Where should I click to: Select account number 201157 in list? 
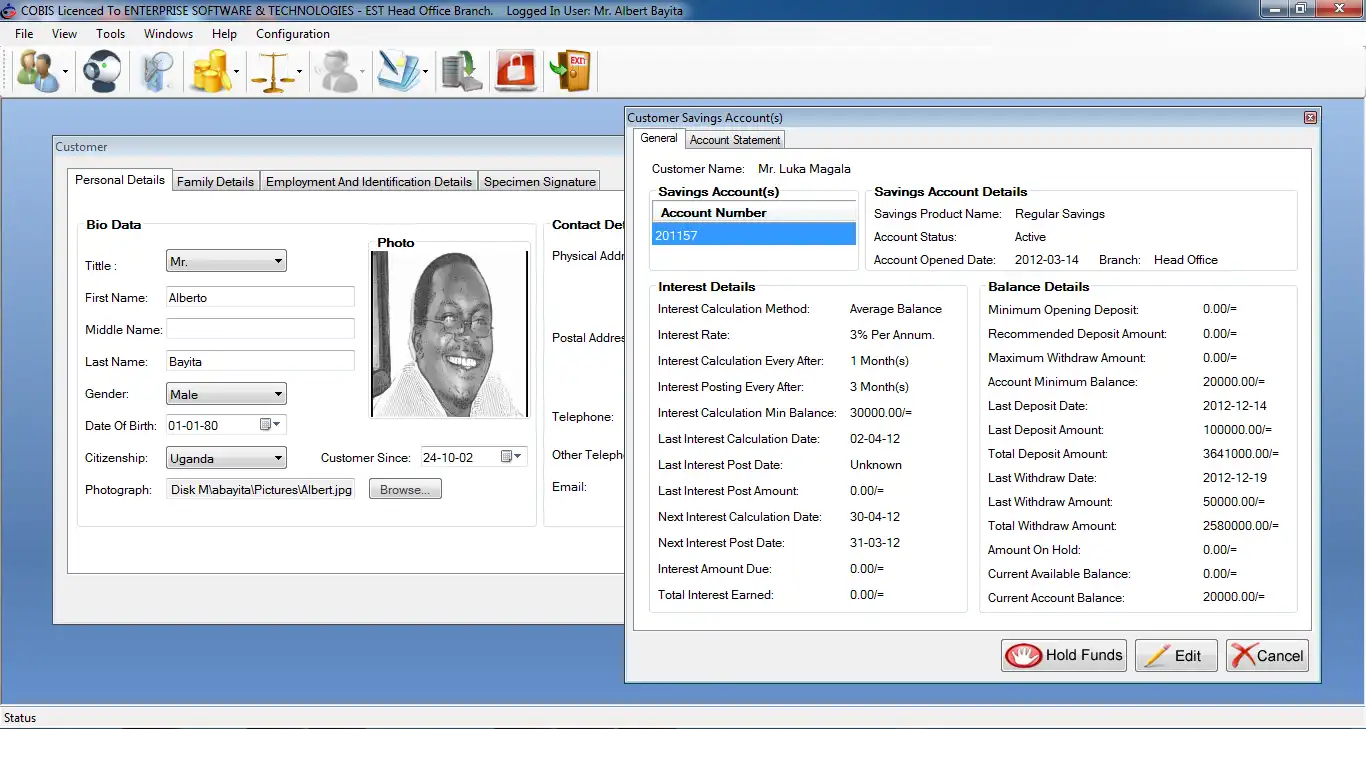pos(754,236)
